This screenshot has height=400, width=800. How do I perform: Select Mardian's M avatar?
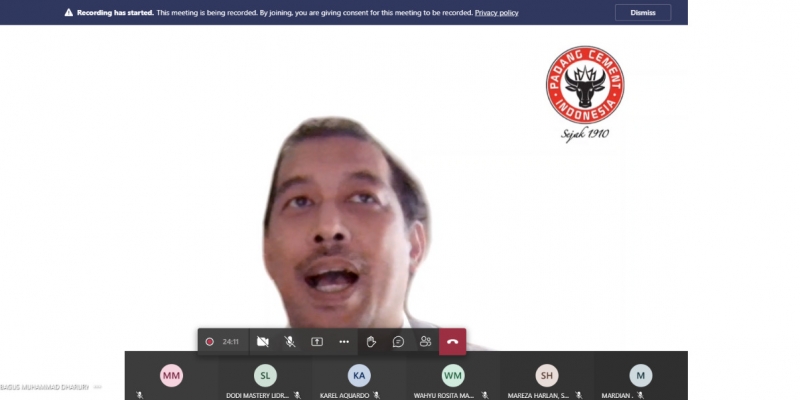(x=640, y=375)
